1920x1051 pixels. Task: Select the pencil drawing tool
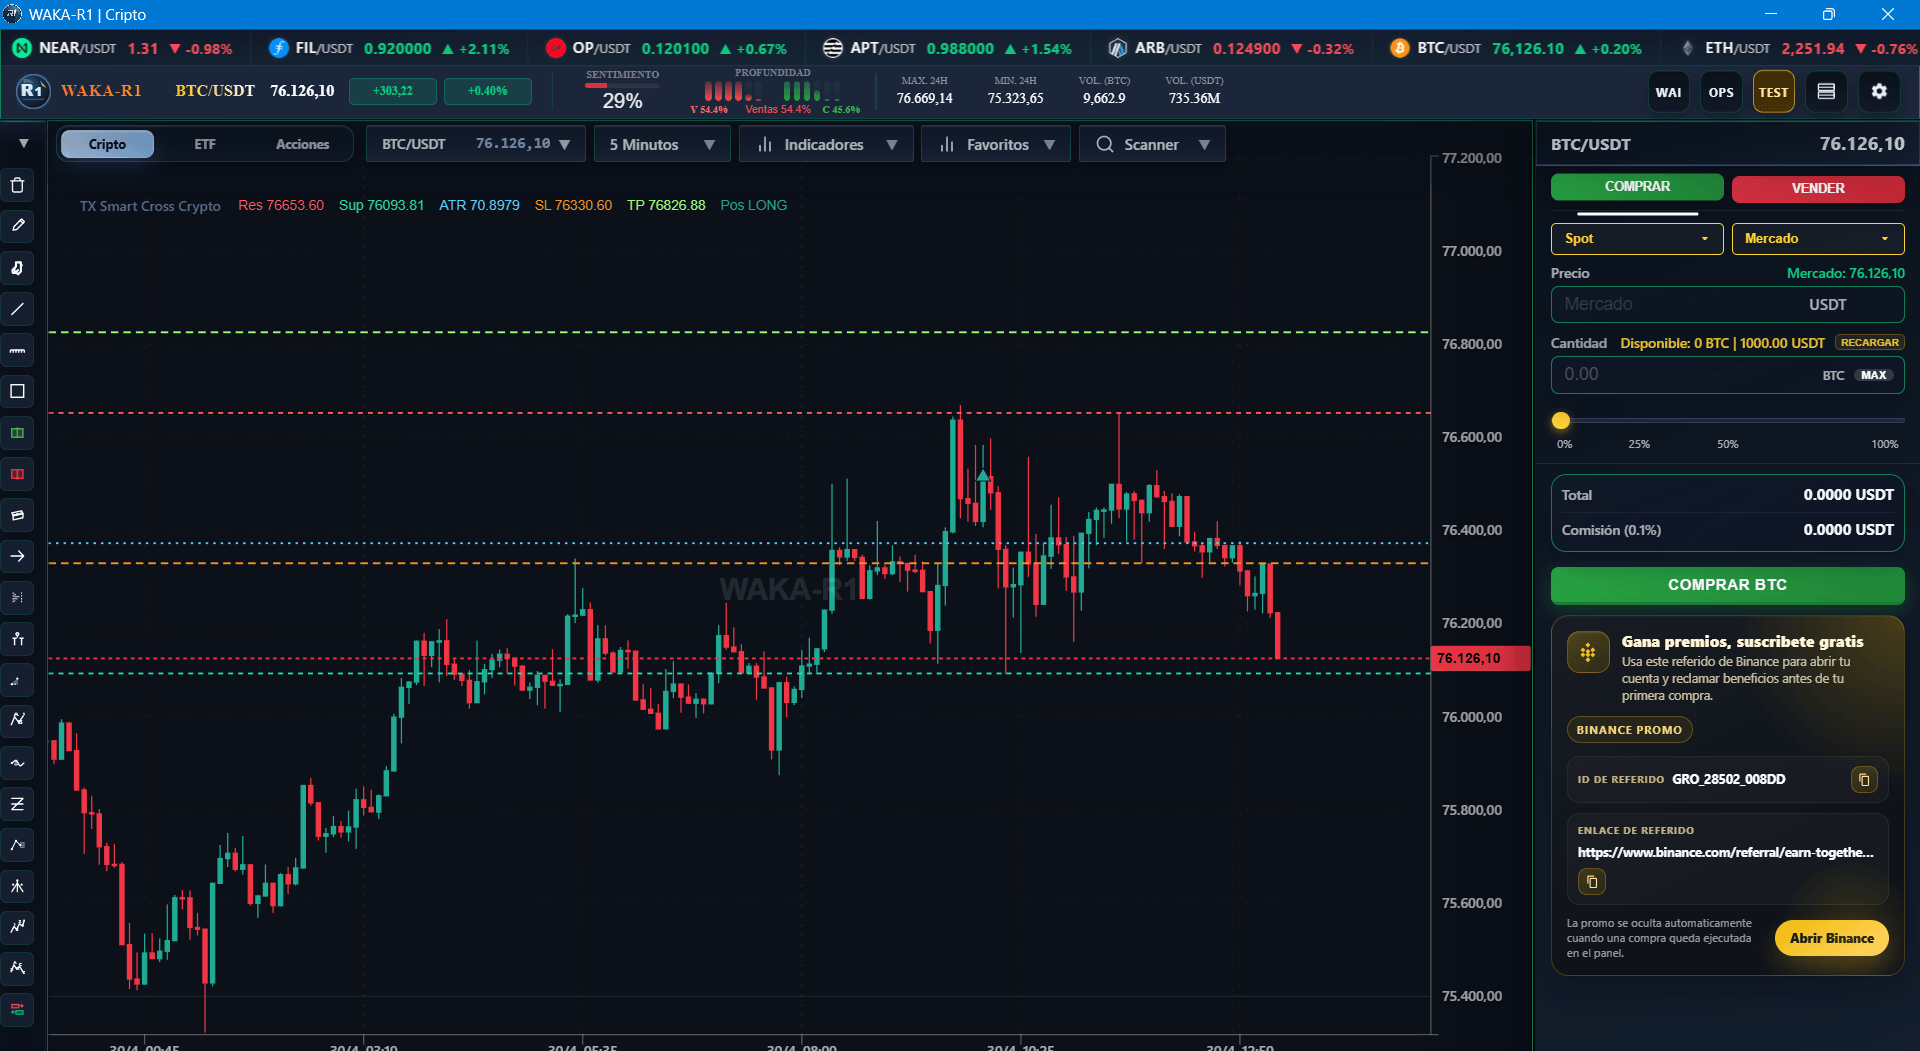[x=17, y=226]
